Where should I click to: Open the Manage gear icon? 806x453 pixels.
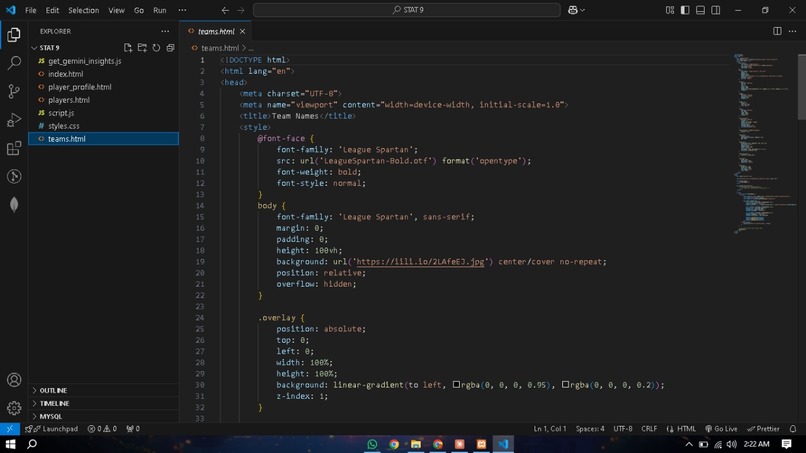click(x=14, y=408)
